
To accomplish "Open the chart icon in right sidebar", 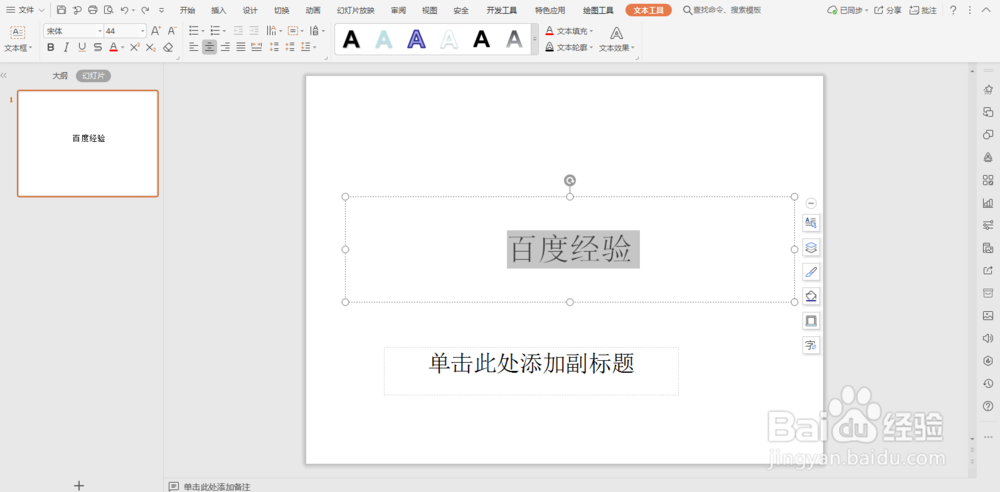I will coord(988,203).
